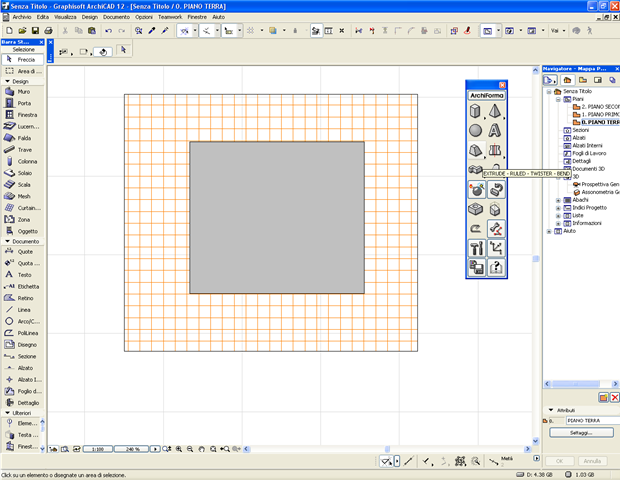This screenshot has width=620, height=480.
Task: Select the Muro wall tool
Action: click(23, 92)
